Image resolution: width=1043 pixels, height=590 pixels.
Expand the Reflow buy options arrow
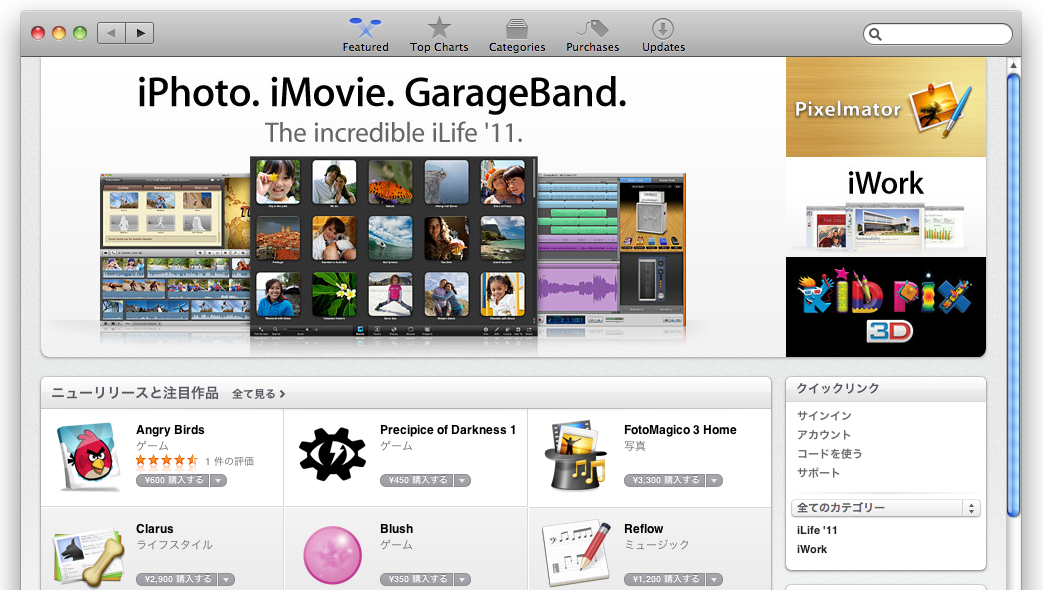point(714,579)
